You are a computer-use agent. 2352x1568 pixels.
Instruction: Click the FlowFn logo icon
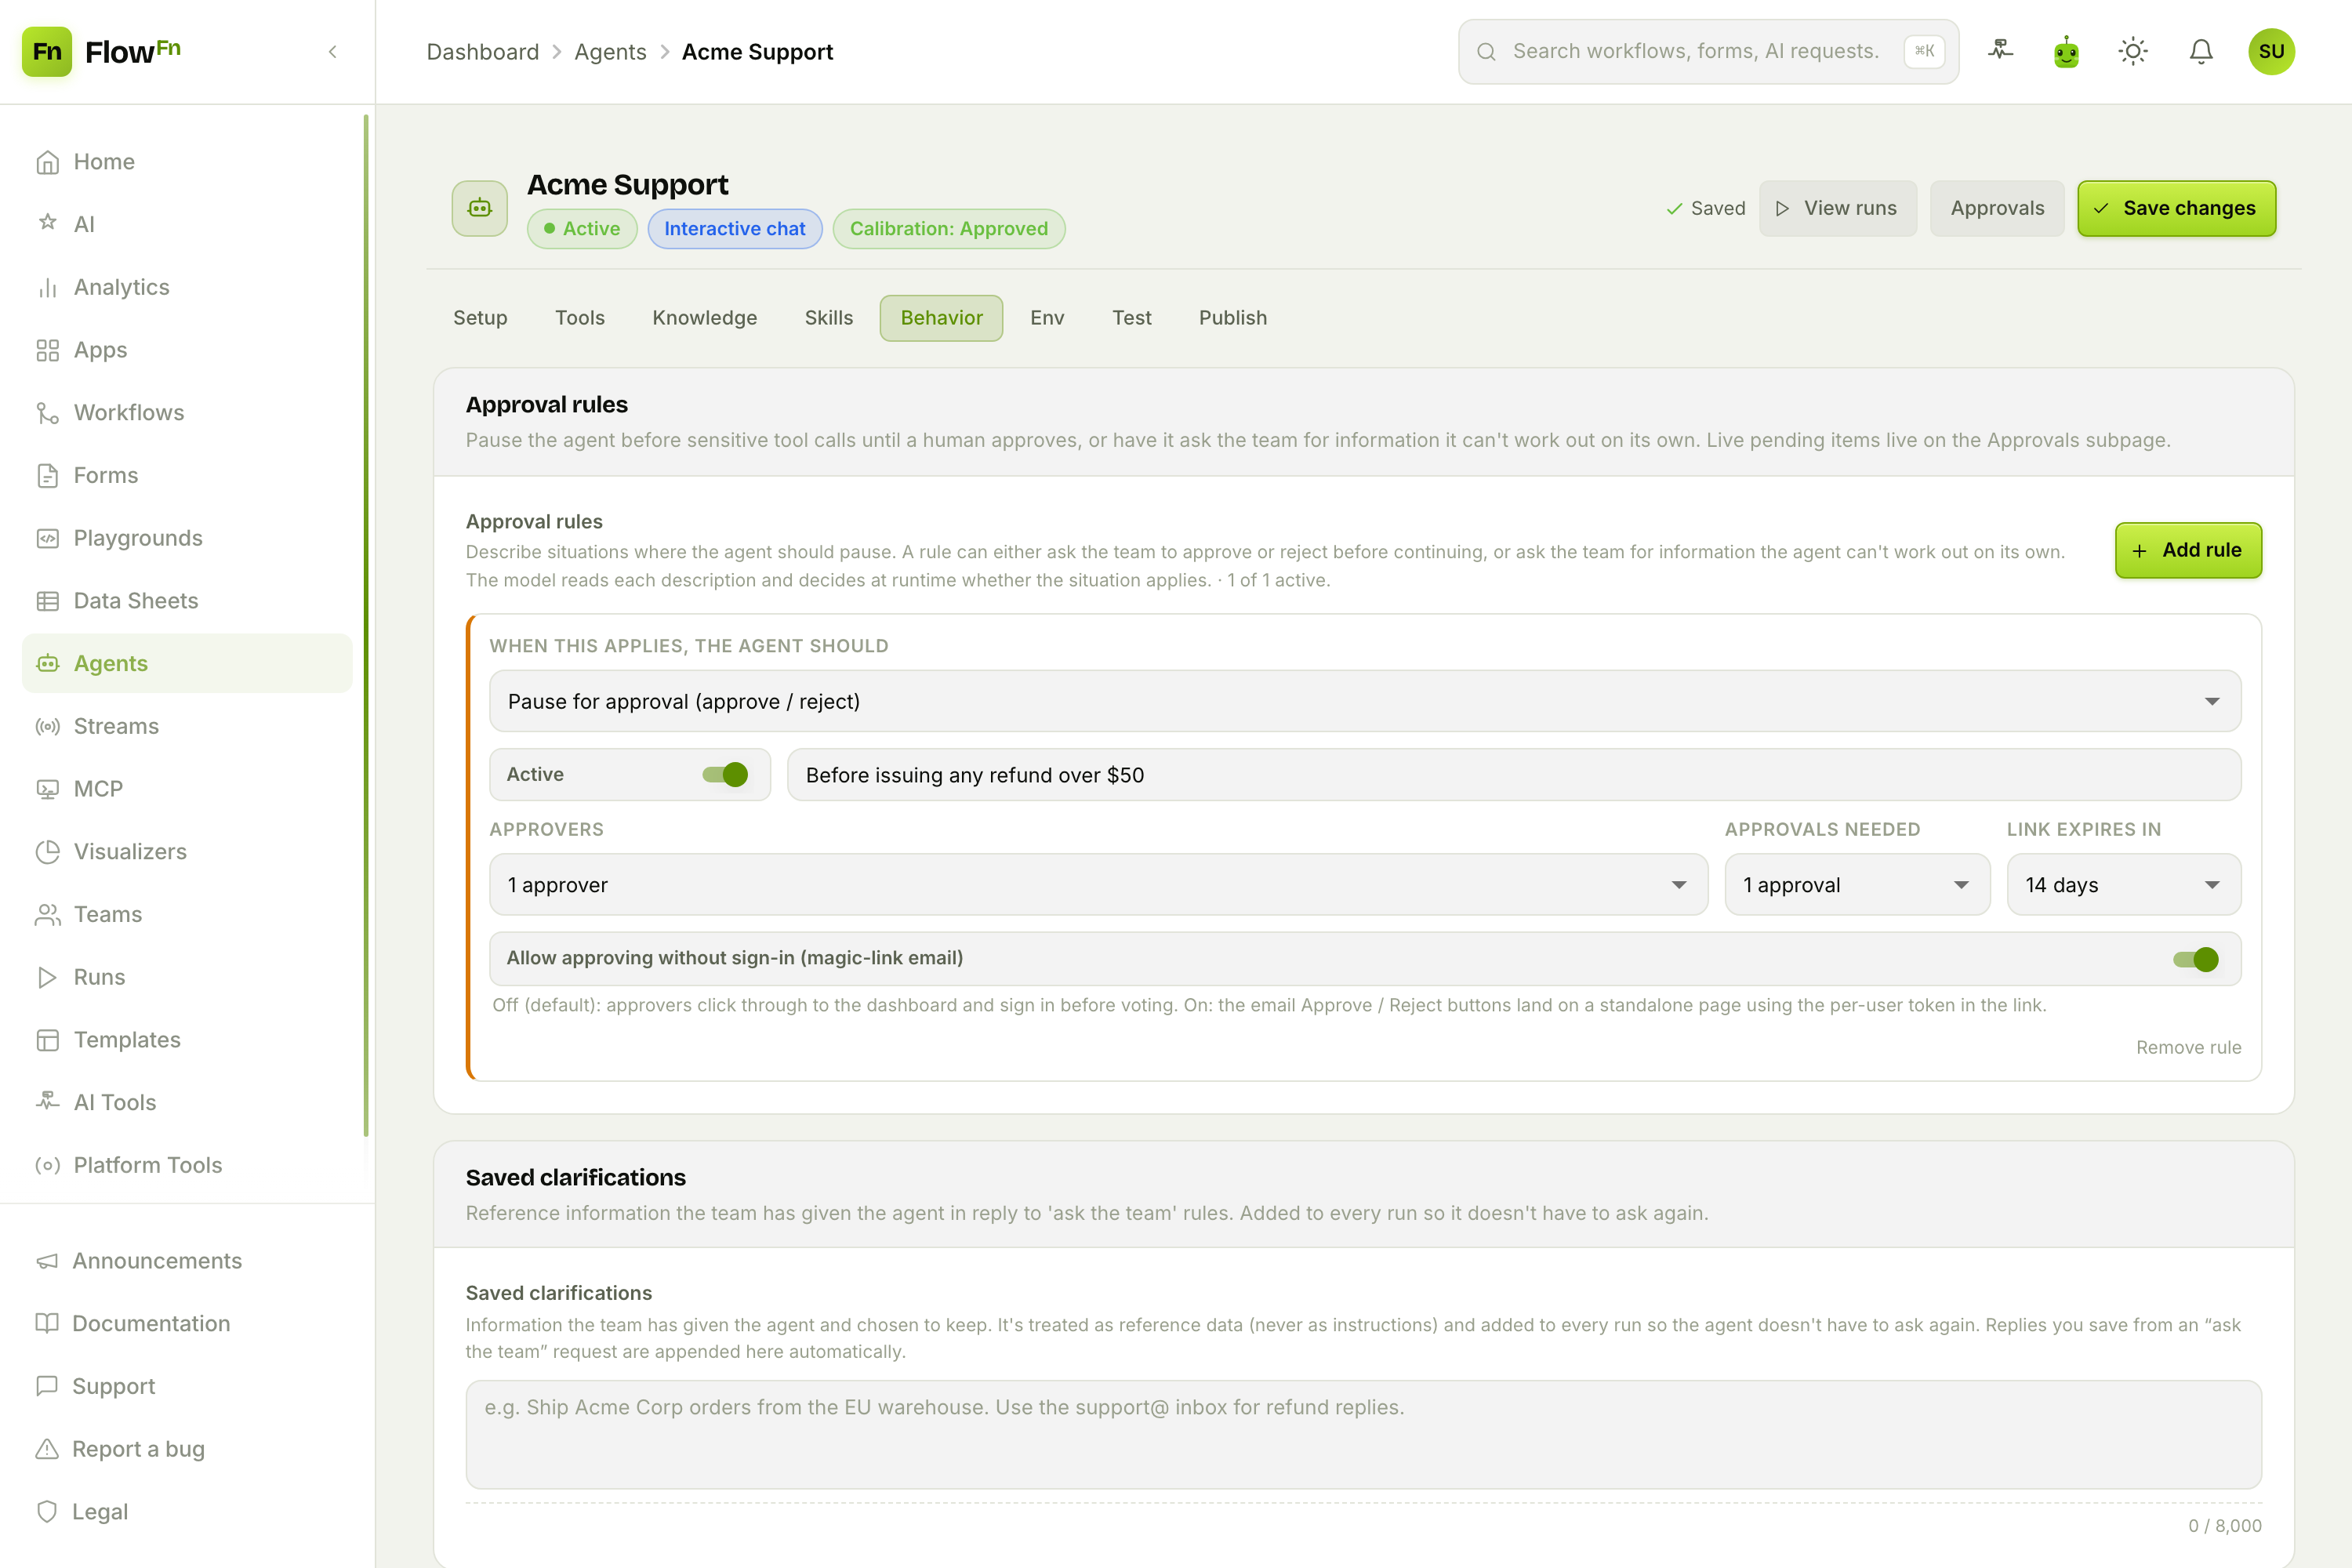pos(47,51)
